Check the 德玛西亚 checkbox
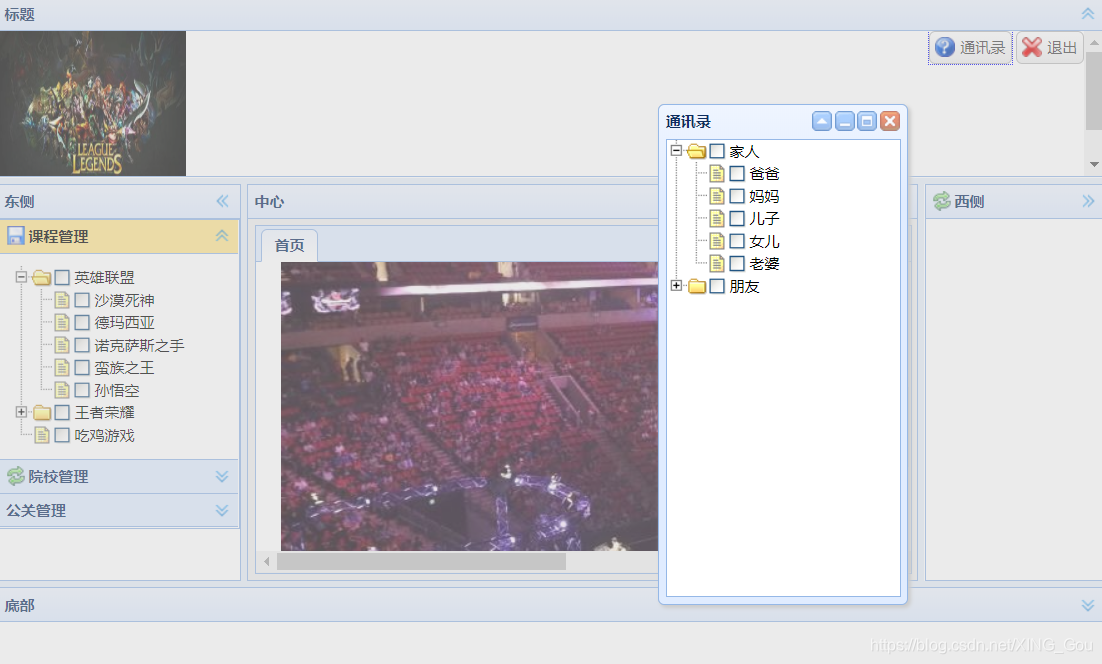 click(82, 323)
